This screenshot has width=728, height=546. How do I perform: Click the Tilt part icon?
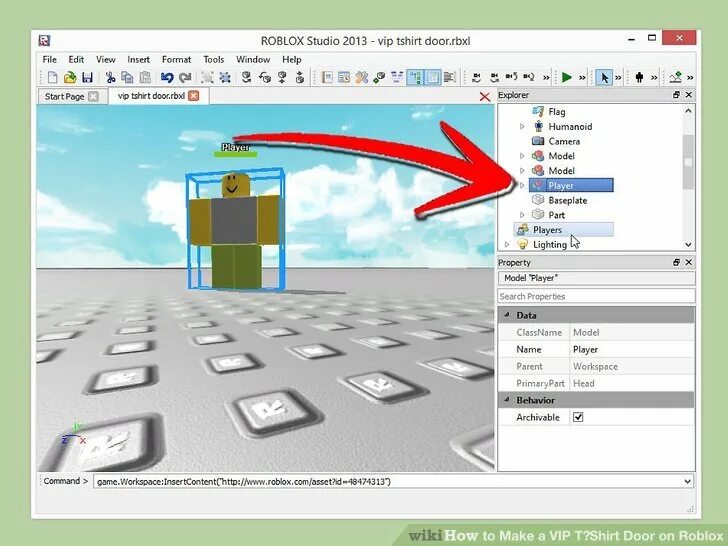click(265, 77)
